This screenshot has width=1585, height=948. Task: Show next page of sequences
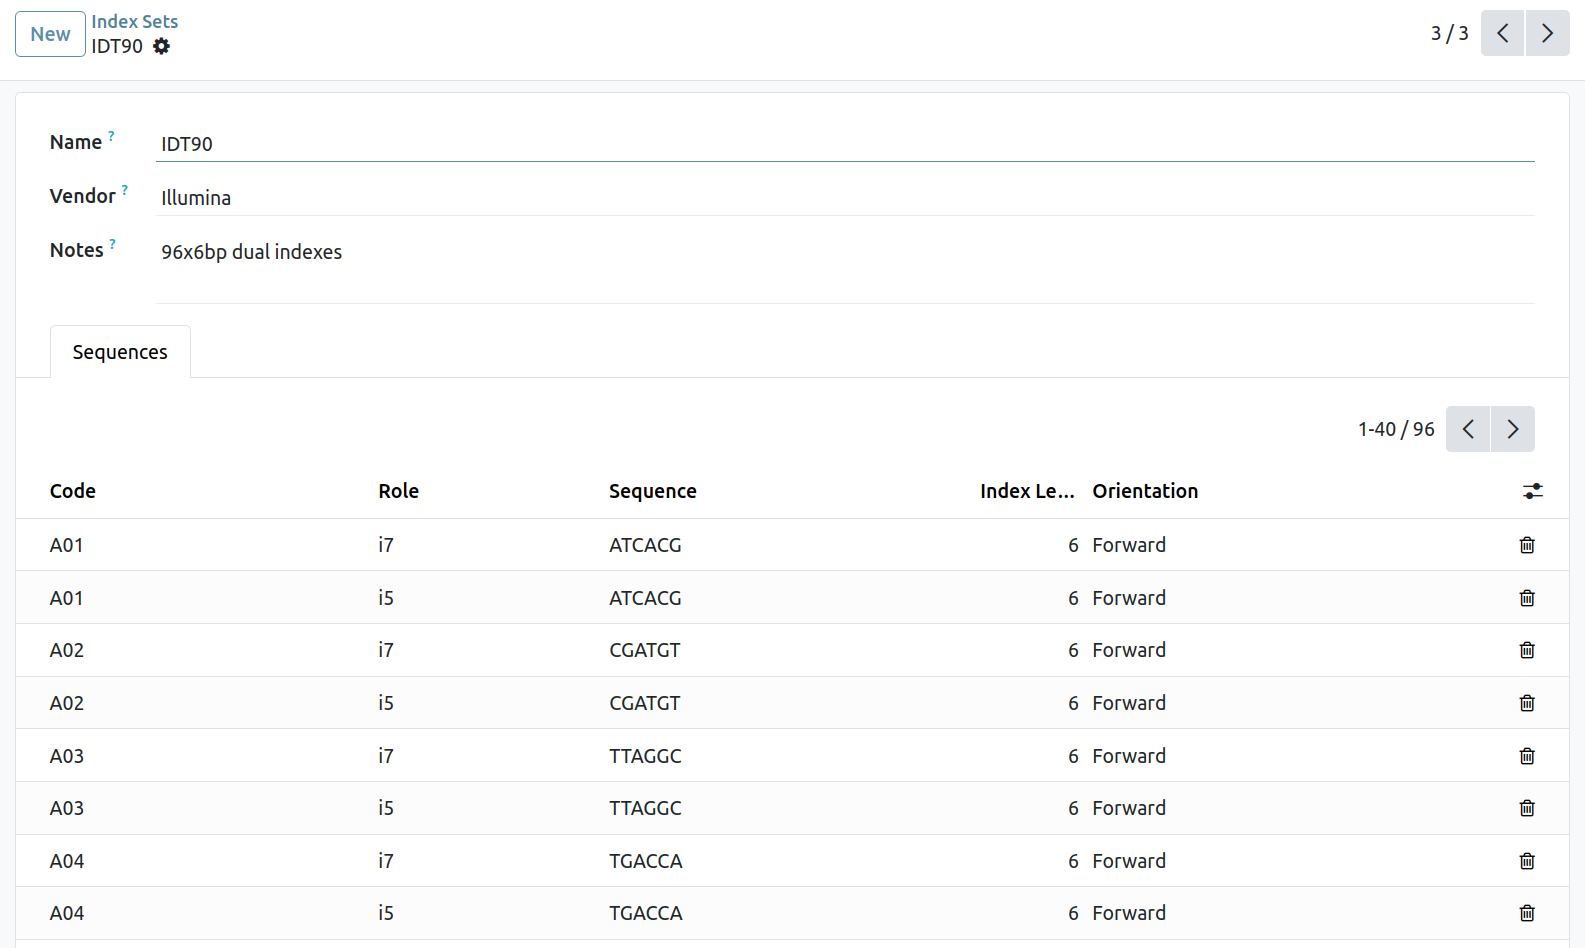(1512, 429)
